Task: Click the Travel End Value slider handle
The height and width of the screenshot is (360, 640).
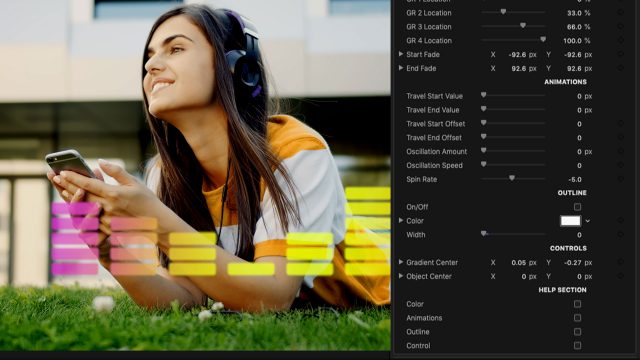Action: click(484, 109)
